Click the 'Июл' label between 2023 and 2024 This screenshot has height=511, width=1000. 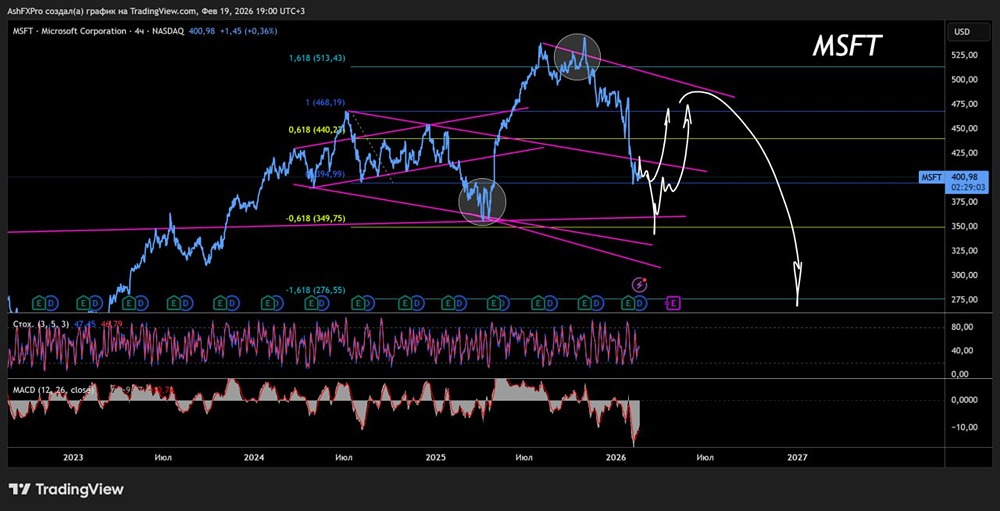coord(163,457)
